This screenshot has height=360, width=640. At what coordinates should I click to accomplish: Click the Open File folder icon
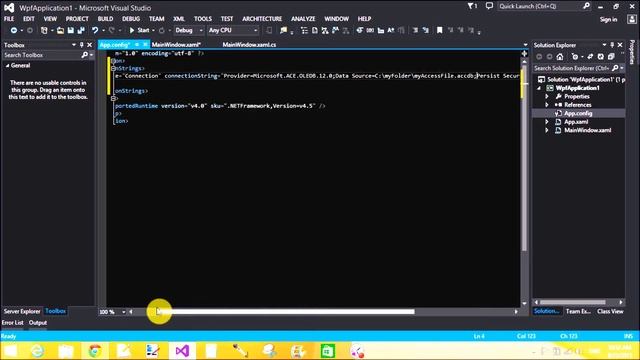60,30
